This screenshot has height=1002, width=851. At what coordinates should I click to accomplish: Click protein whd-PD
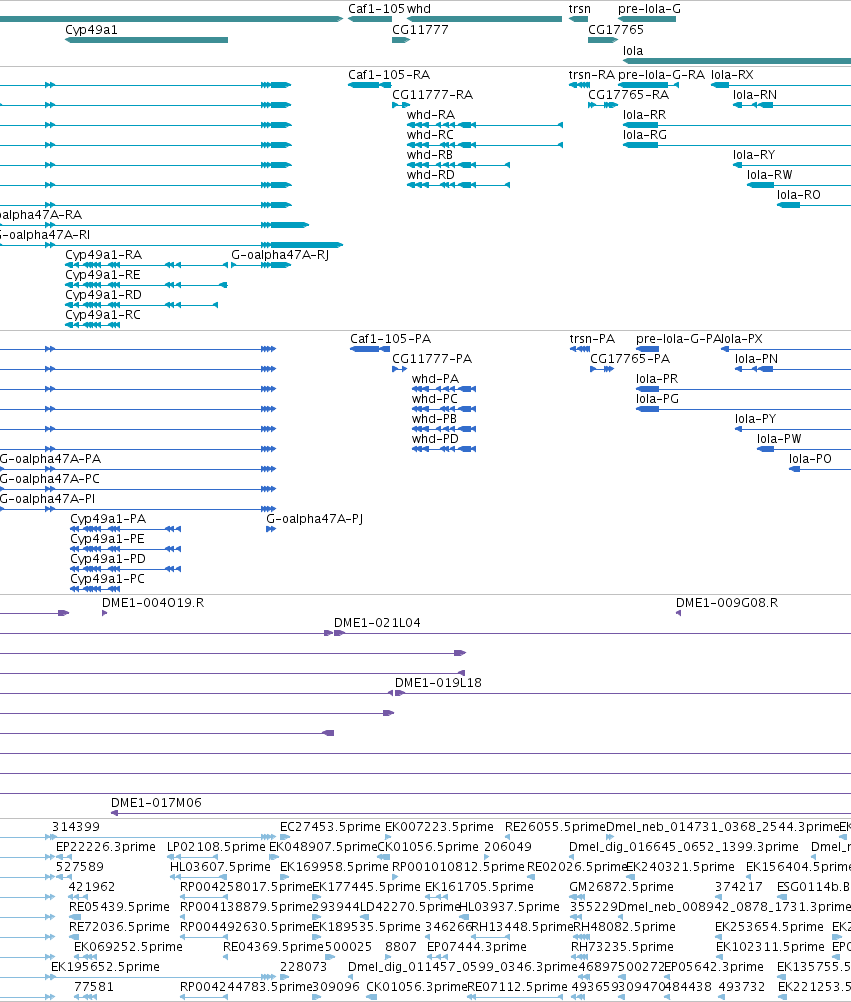pos(444,449)
